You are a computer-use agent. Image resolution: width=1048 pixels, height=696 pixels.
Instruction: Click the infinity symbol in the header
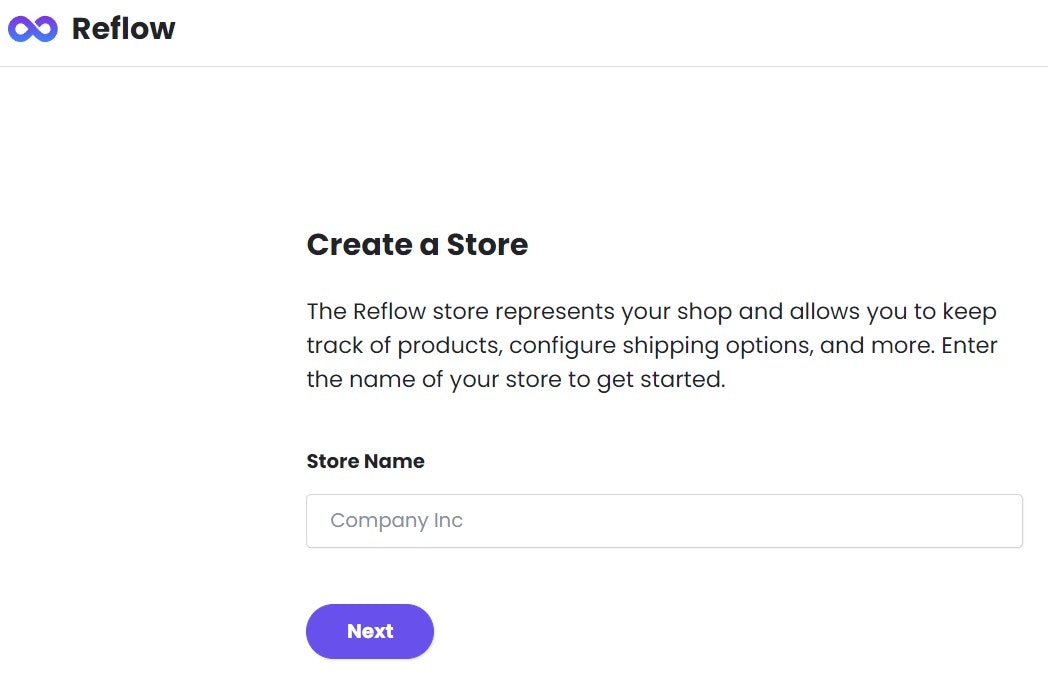pos(32,28)
